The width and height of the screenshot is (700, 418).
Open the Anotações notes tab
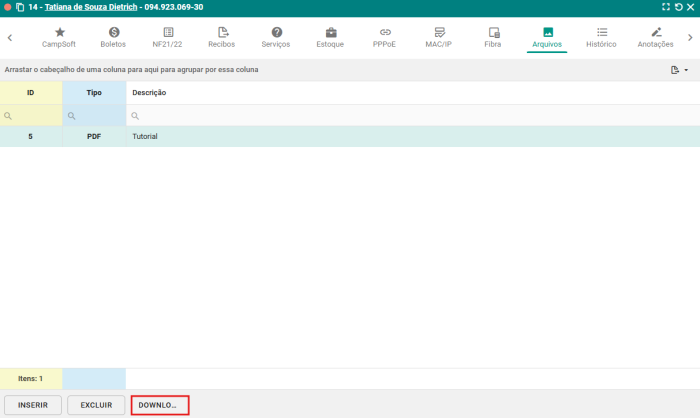[x=656, y=37]
